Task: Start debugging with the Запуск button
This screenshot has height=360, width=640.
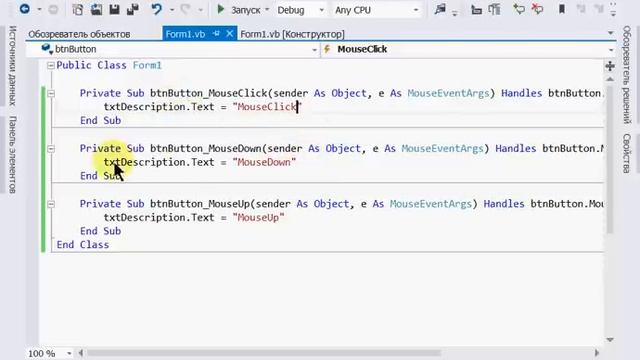Action: coord(238,10)
